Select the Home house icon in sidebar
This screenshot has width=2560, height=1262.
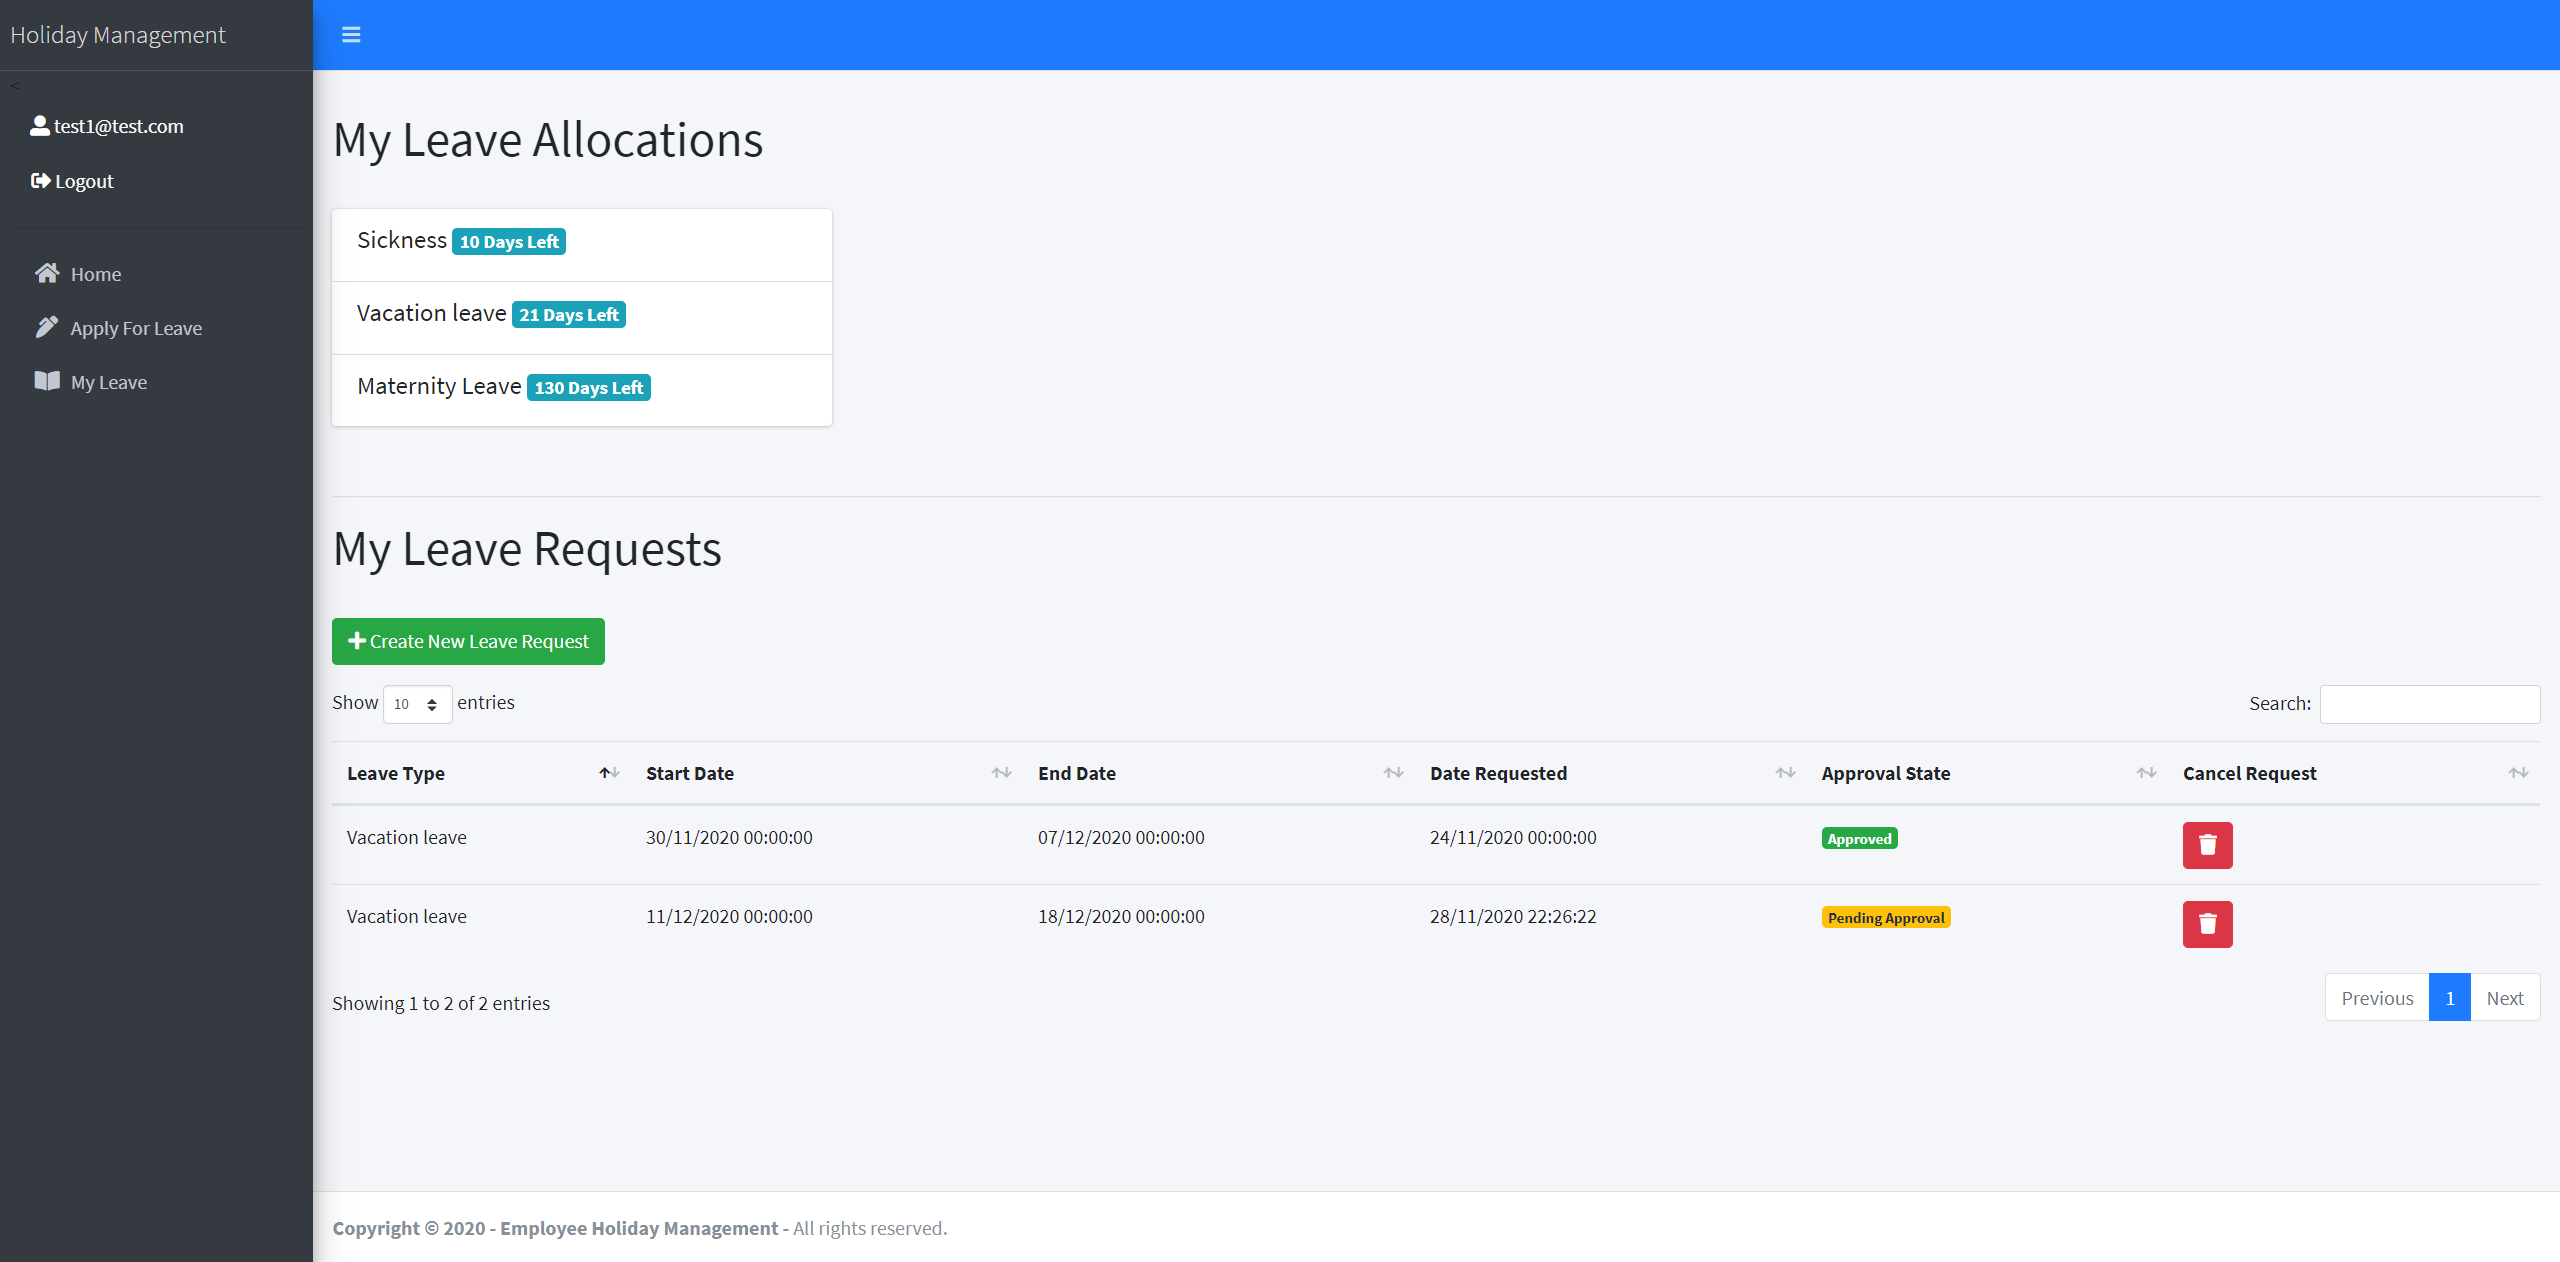(47, 273)
